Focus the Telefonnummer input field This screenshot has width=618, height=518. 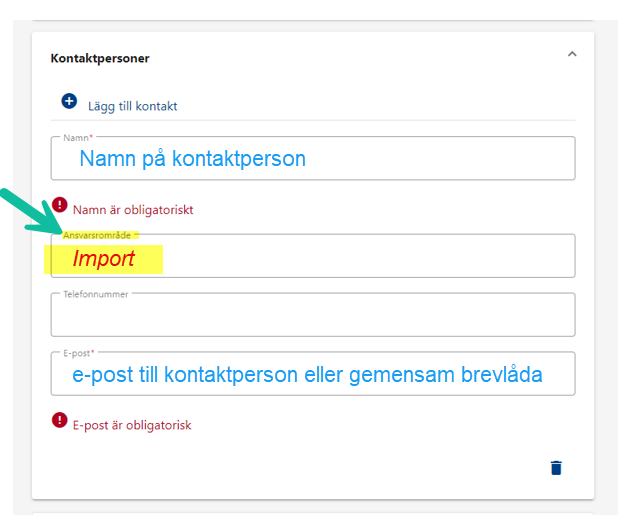313,315
